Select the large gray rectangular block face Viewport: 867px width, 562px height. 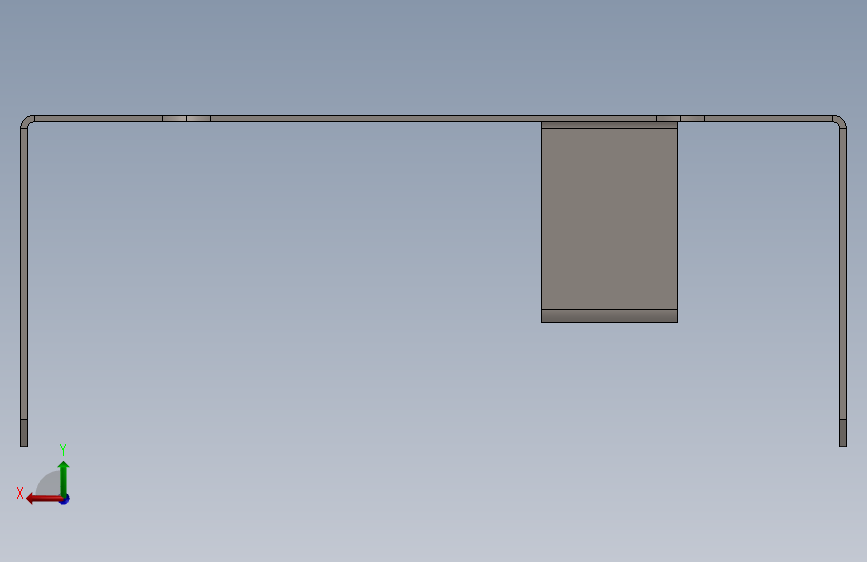coord(609,219)
